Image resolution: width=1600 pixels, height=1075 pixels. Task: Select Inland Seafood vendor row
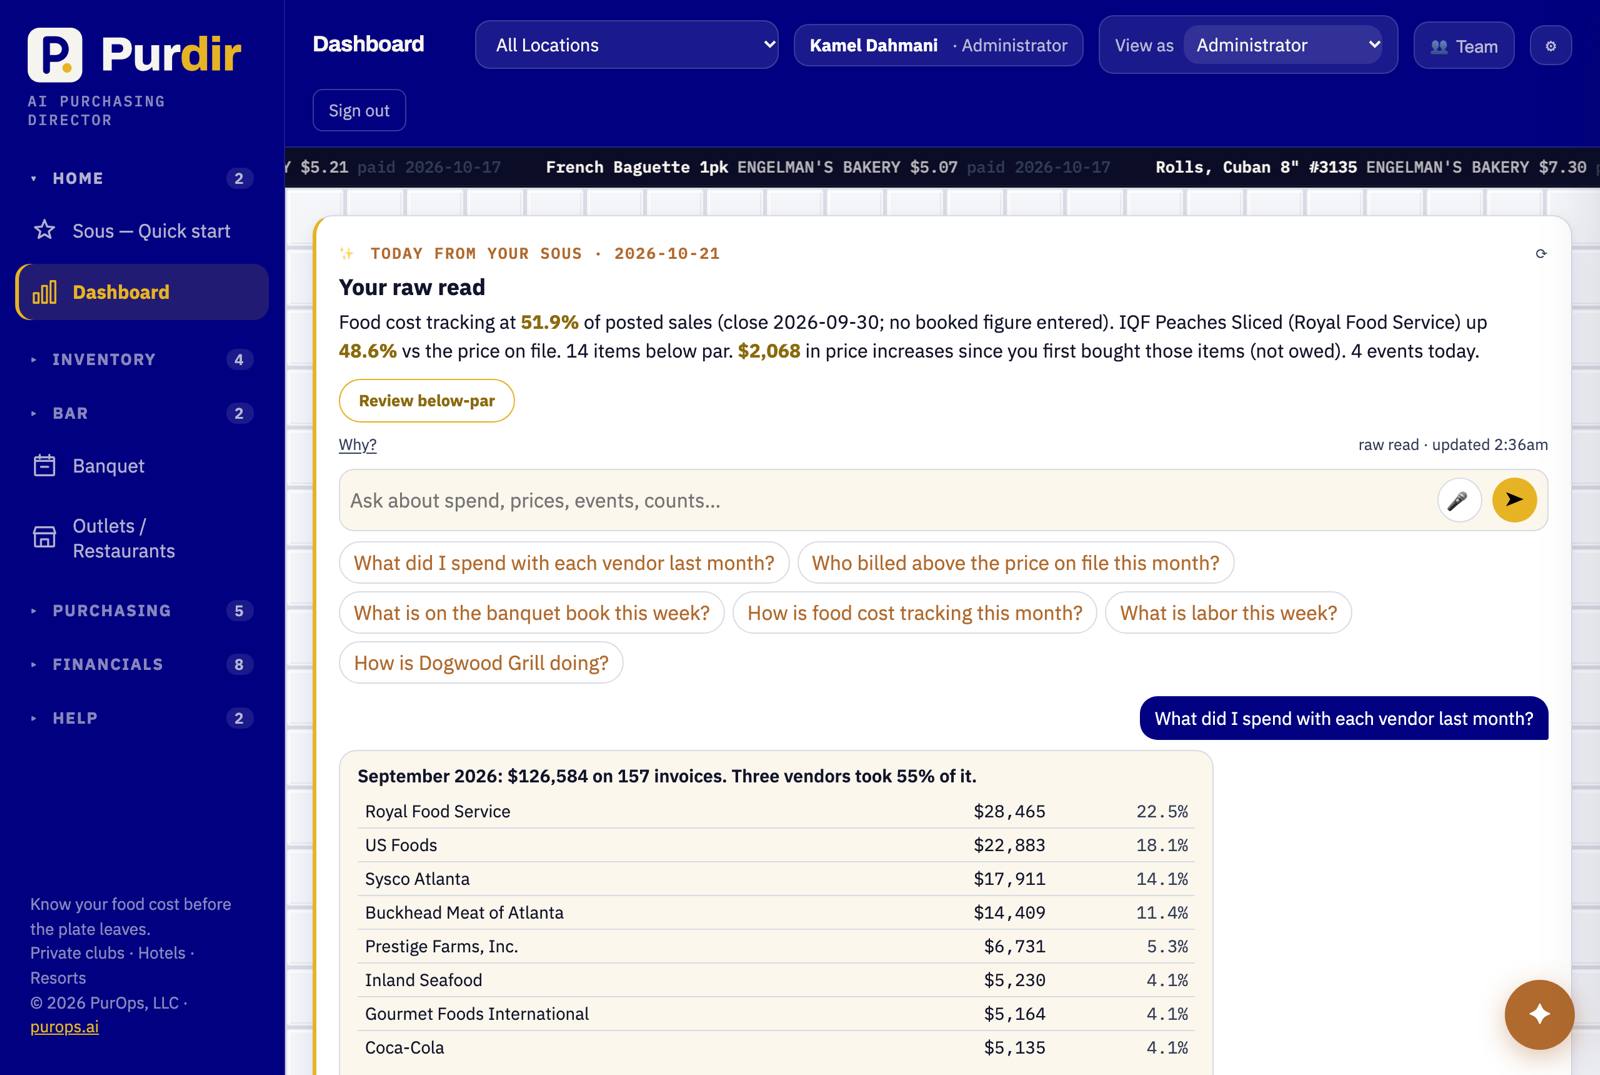click(776, 981)
